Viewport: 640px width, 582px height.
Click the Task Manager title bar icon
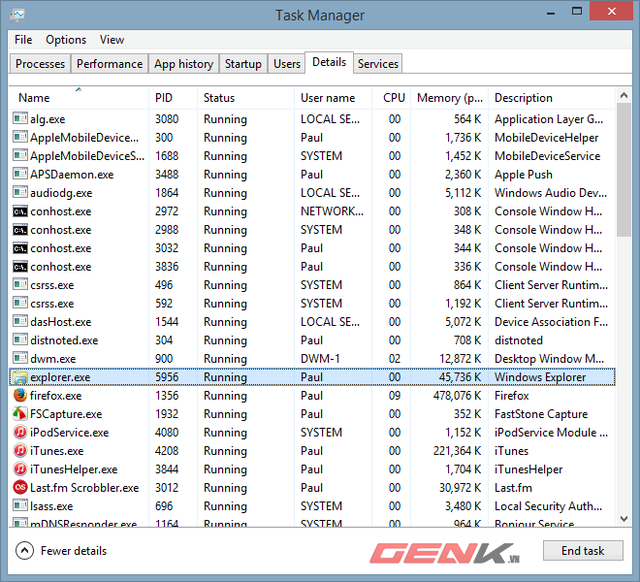click(x=18, y=15)
